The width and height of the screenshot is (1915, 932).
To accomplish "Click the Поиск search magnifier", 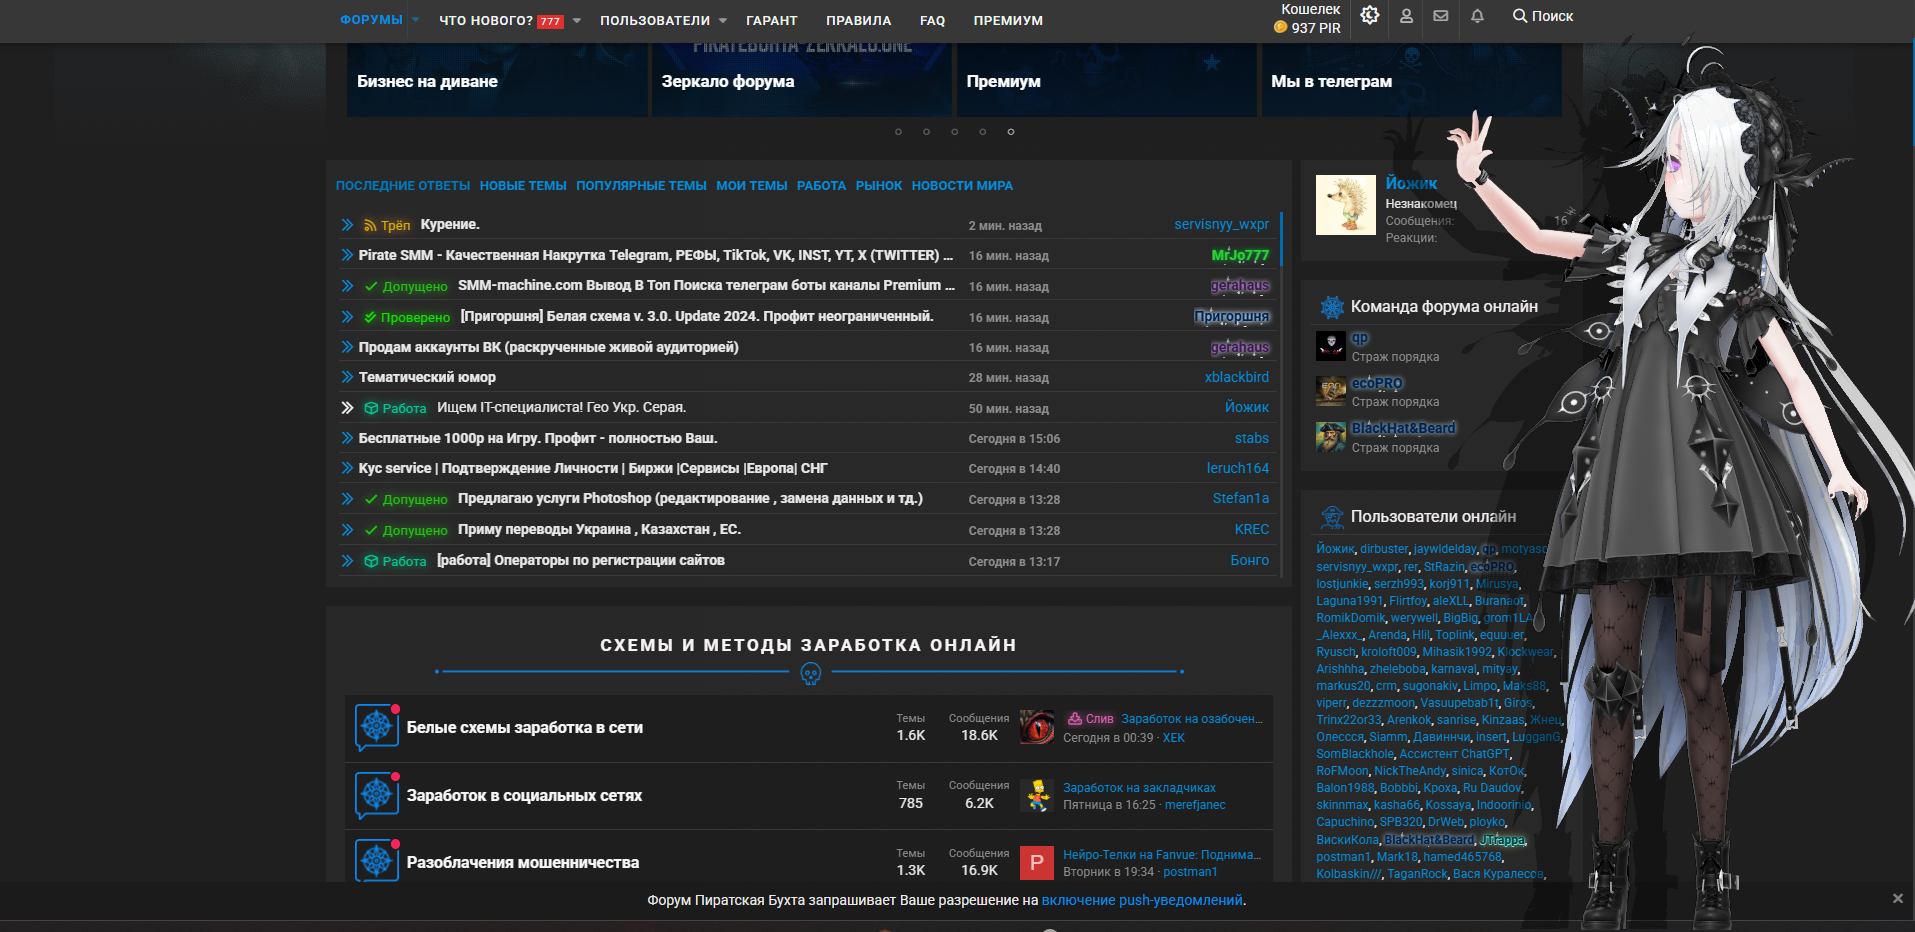I will (x=1519, y=16).
